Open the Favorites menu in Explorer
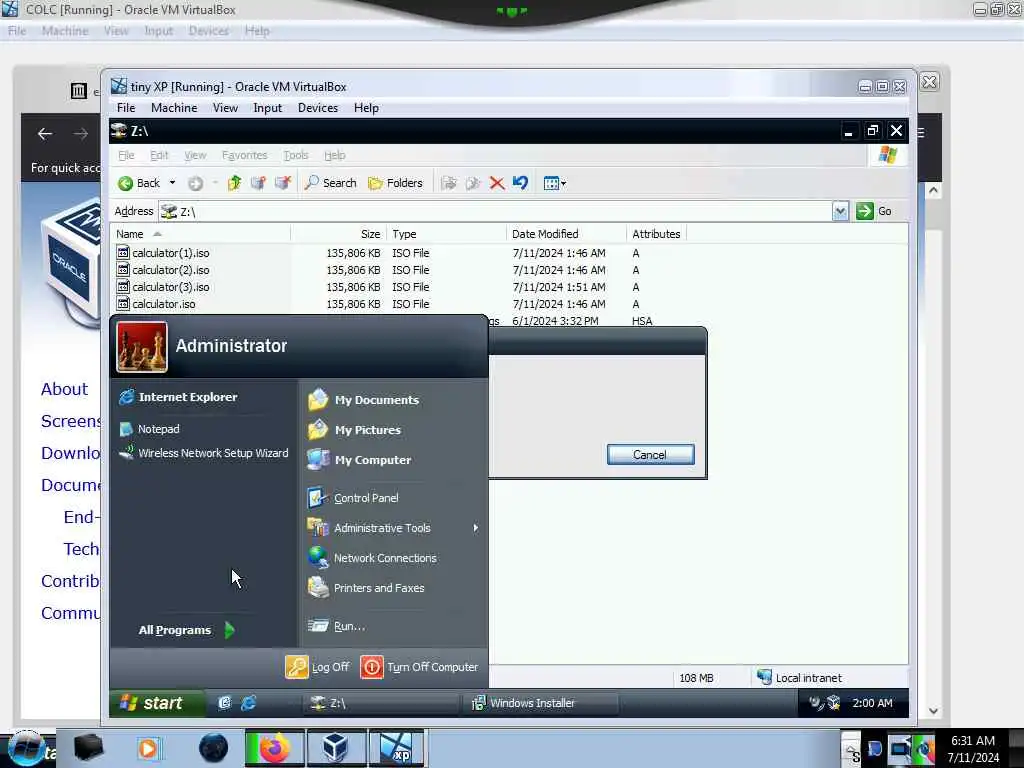The image size is (1024, 768). coord(244,155)
